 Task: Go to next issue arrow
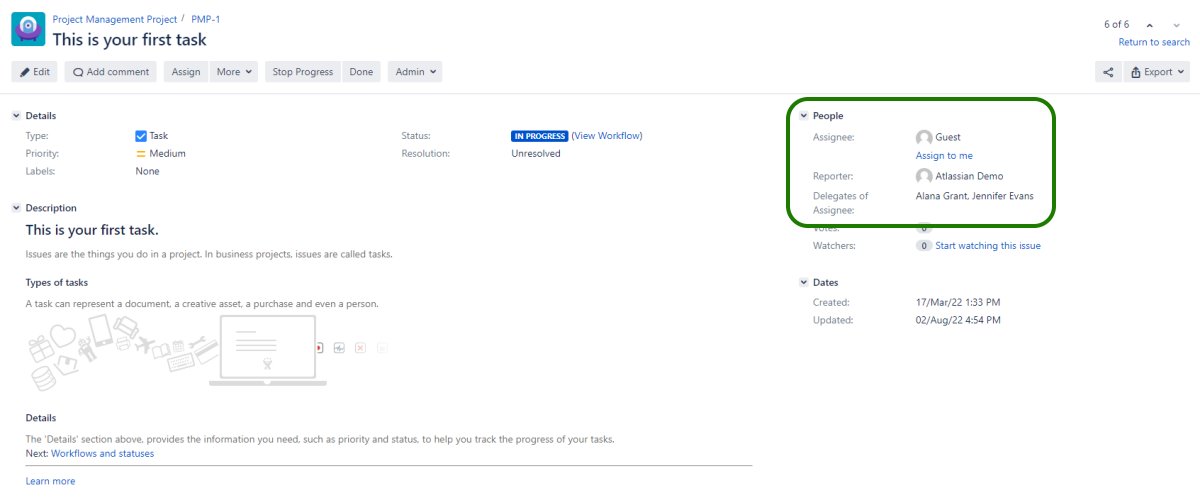point(1177,25)
